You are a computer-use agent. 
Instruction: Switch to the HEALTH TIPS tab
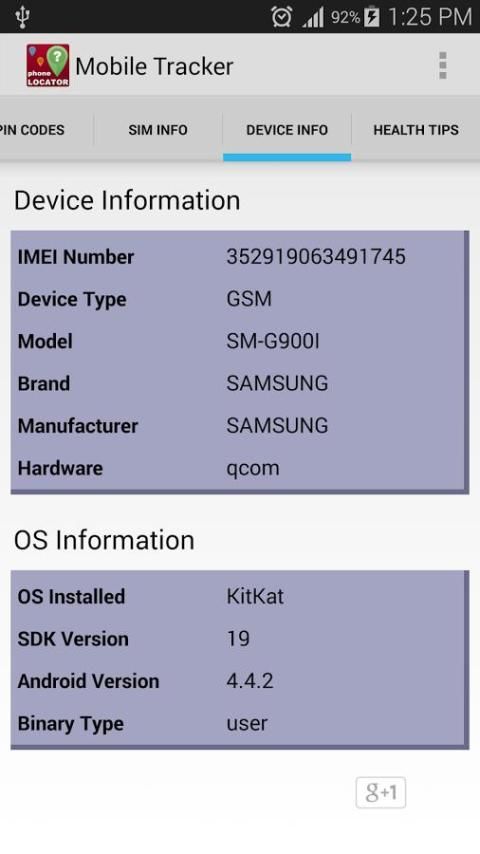click(416, 130)
